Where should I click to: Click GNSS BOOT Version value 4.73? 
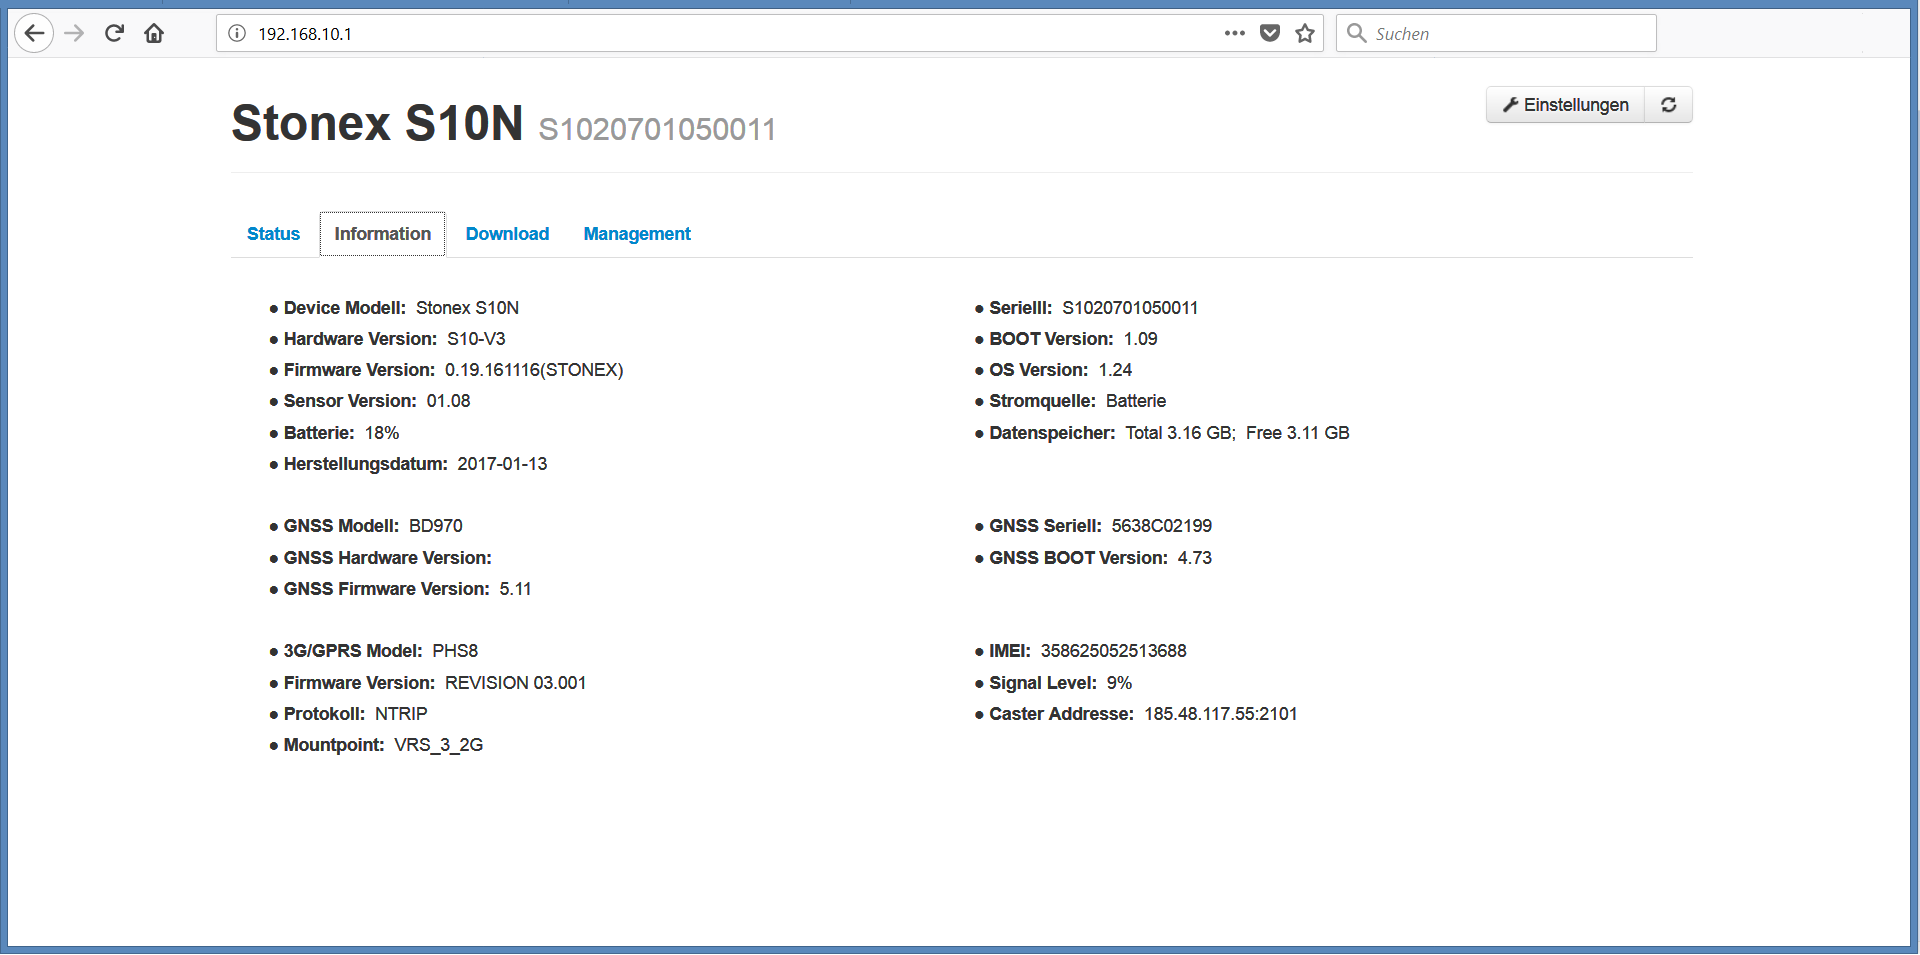(x=1195, y=558)
